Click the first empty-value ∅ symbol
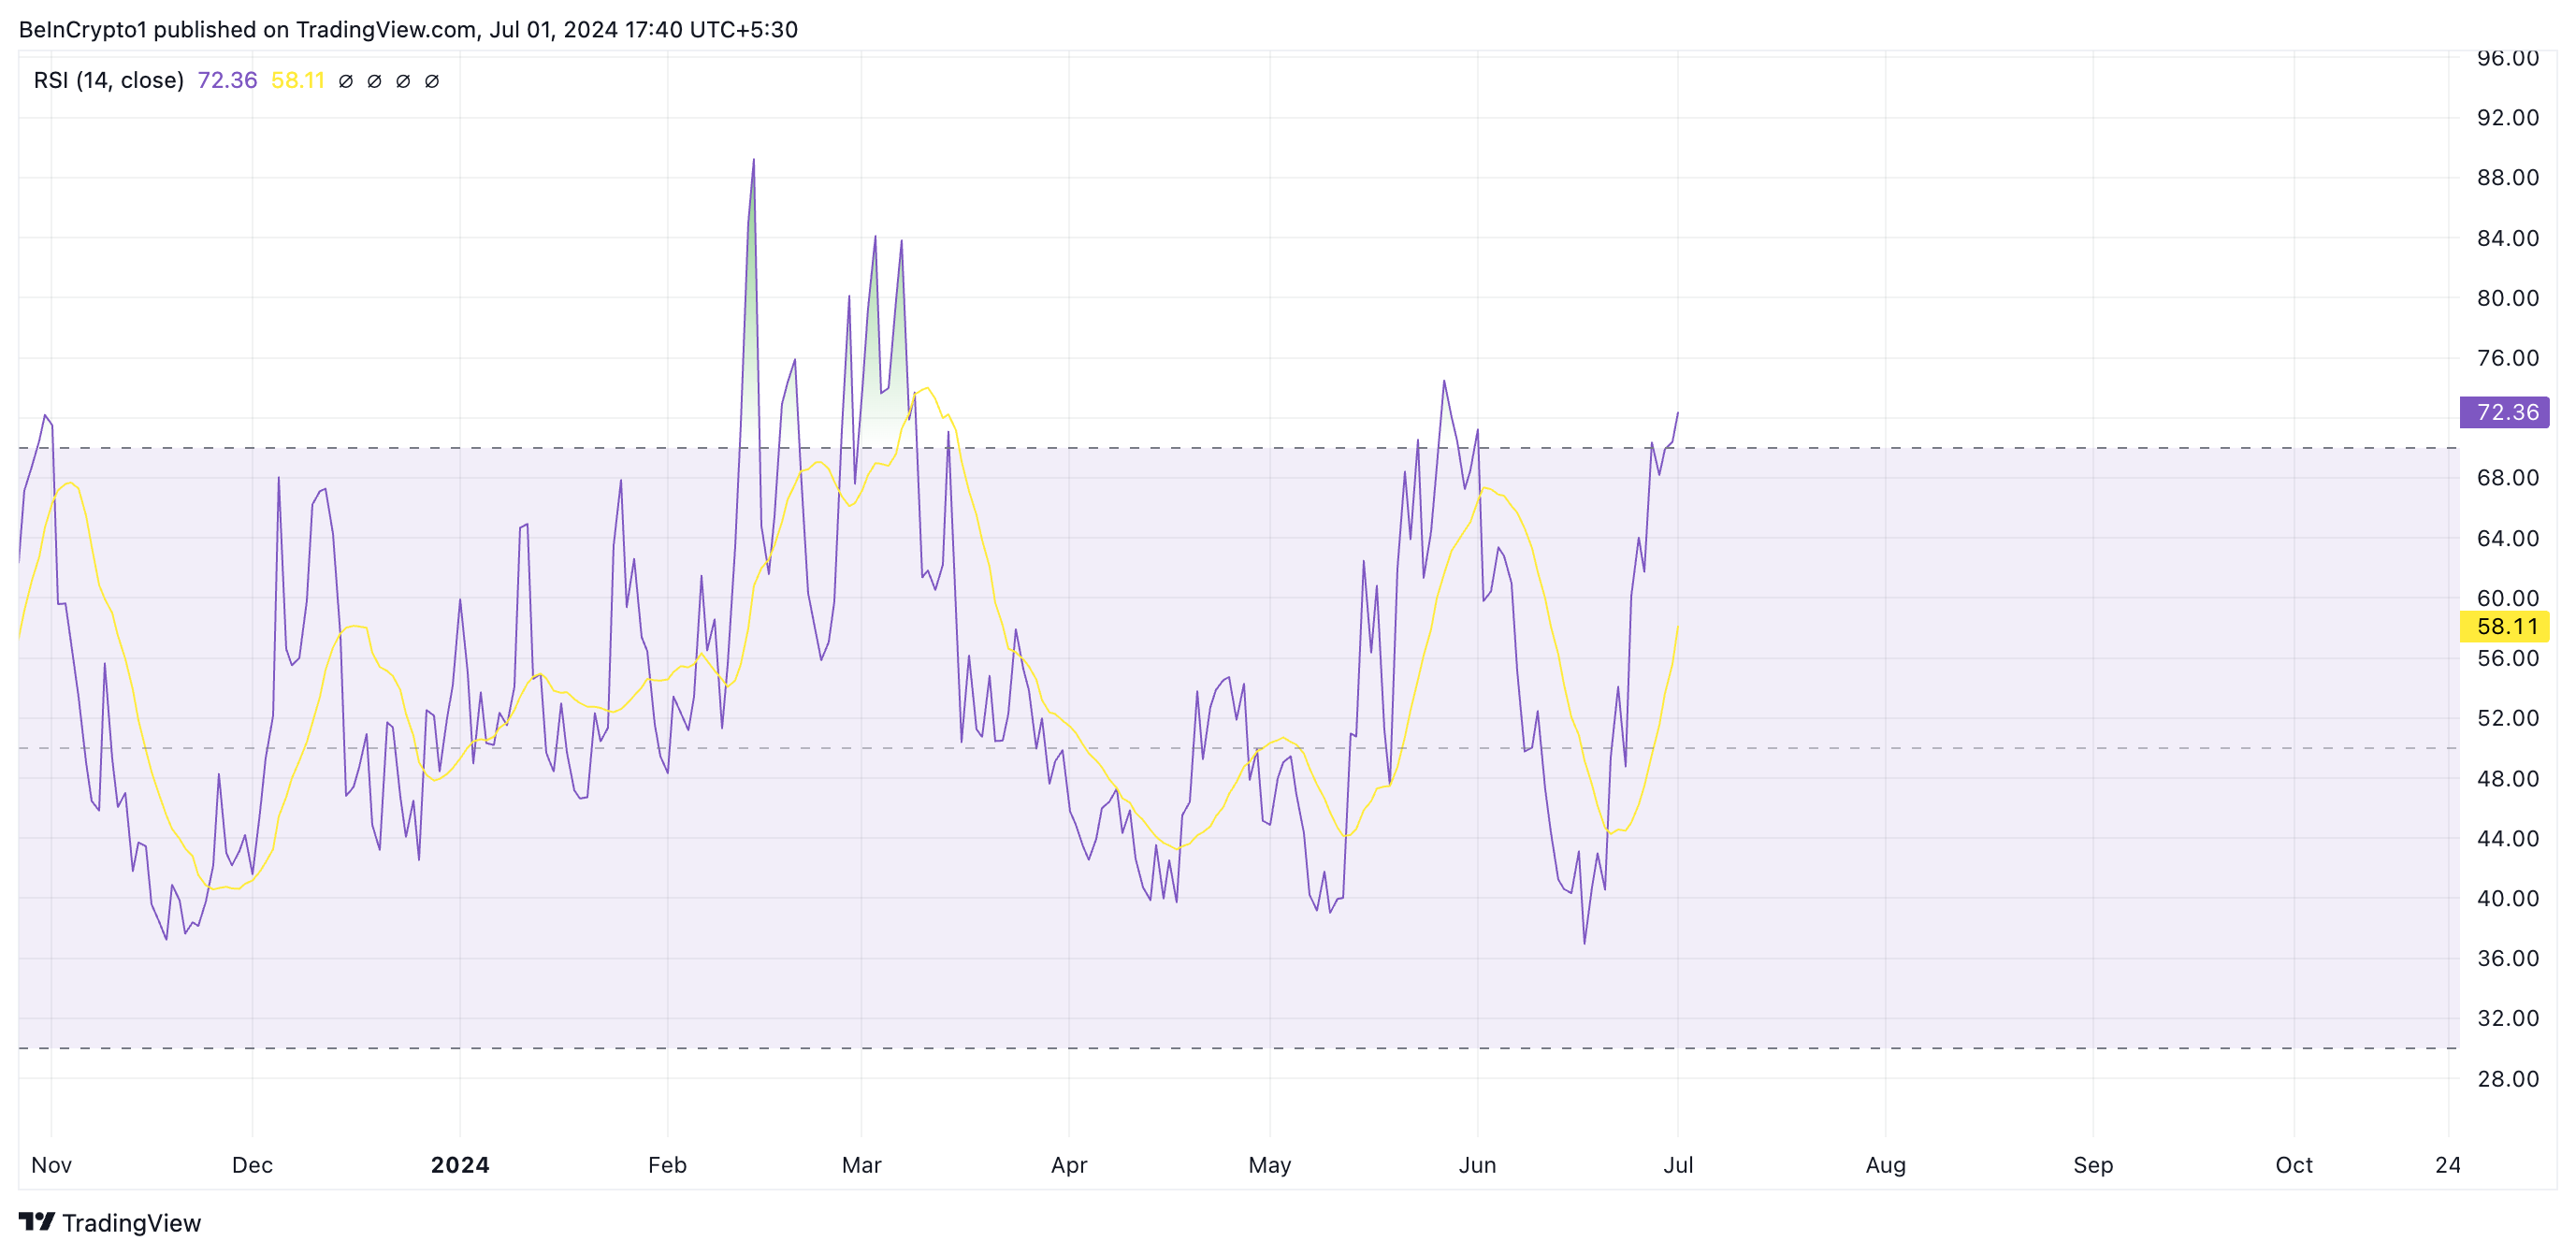The image size is (2576, 1255). (x=346, y=81)
